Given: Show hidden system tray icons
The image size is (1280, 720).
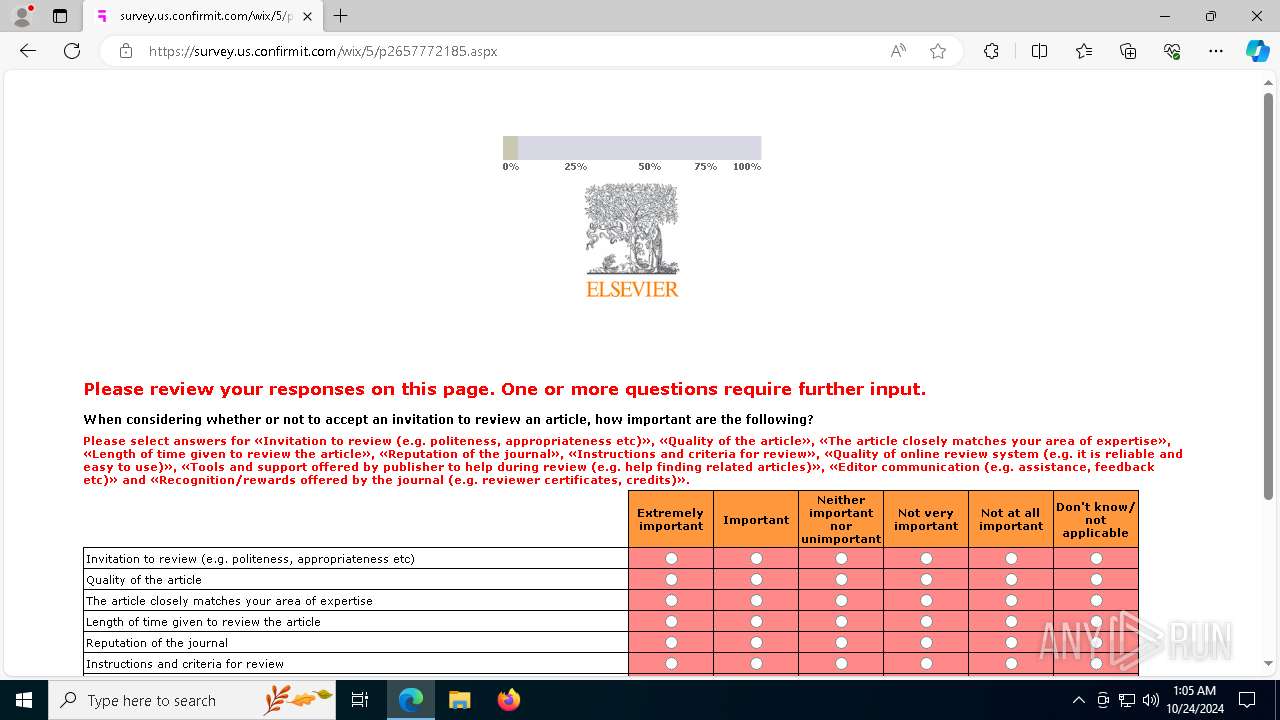Looking at the screenshot, I should [x=1078, y=700].
